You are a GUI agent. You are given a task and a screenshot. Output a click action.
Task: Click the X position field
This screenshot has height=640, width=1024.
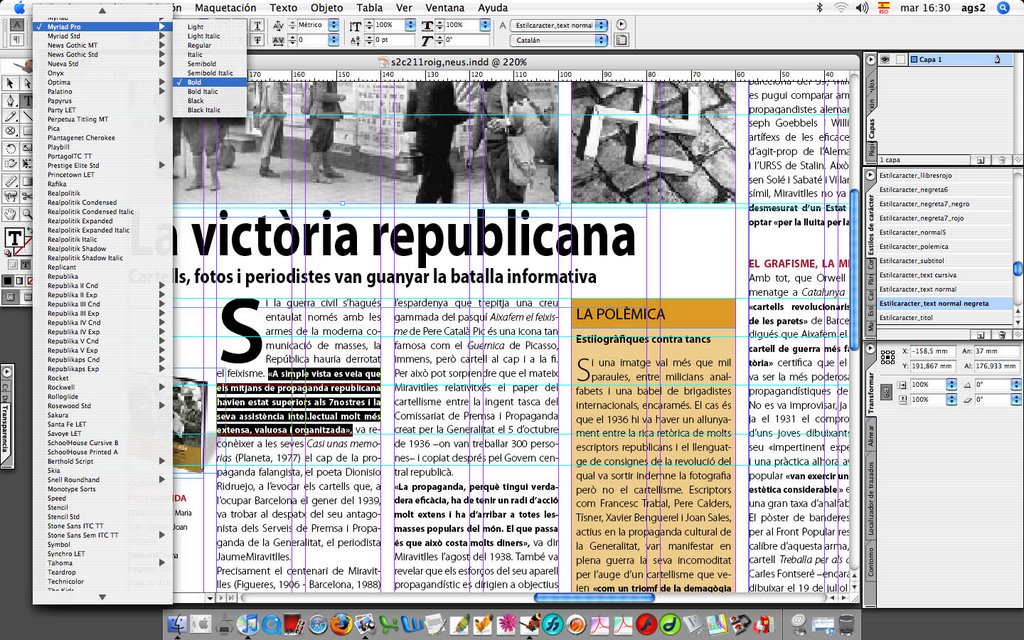pos(934,351)
